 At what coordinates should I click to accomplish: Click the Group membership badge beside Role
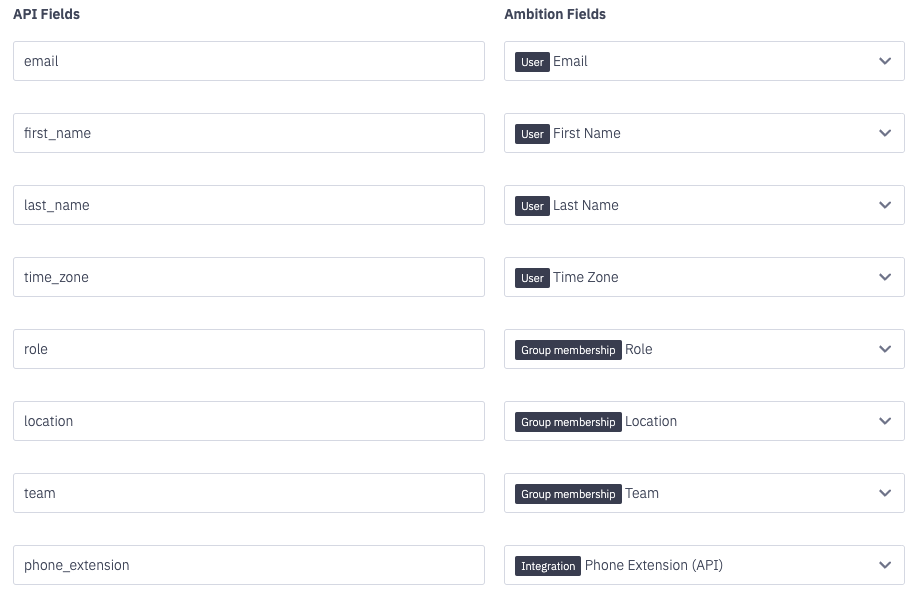pos(568,349)
